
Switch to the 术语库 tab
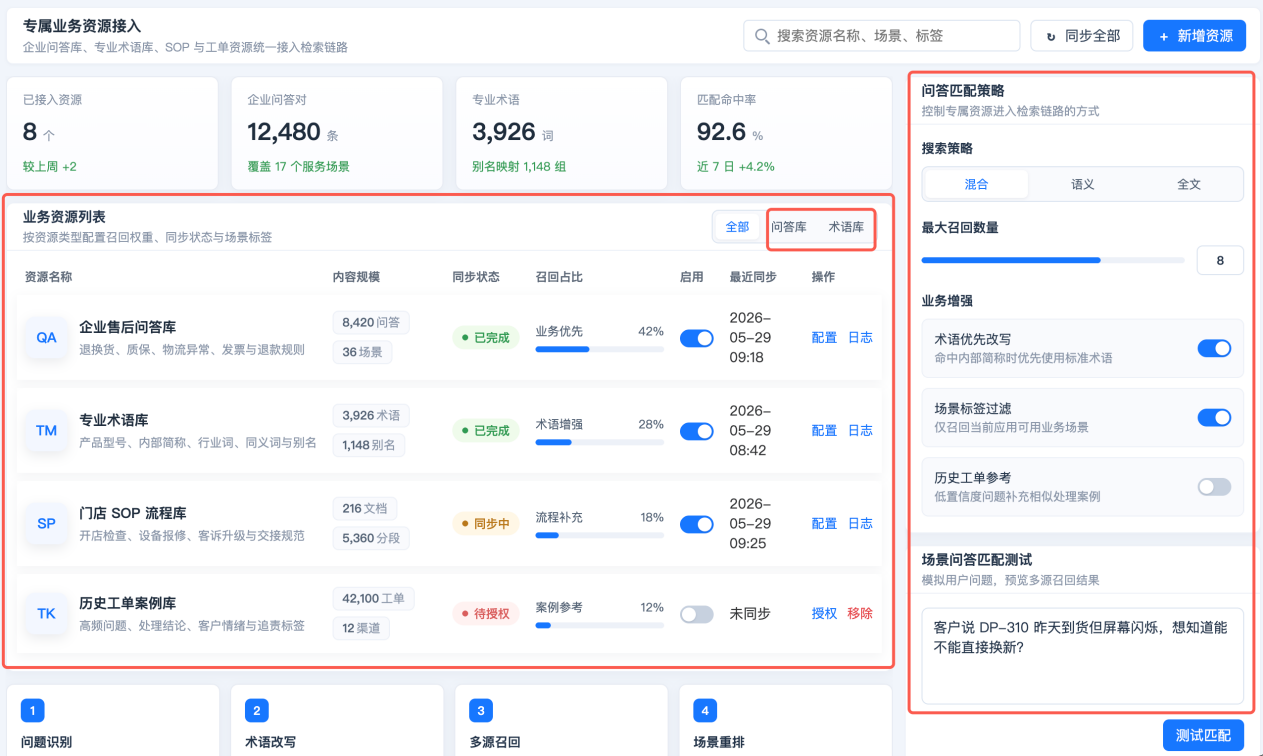pyautogui.click(x=846, y=227)
